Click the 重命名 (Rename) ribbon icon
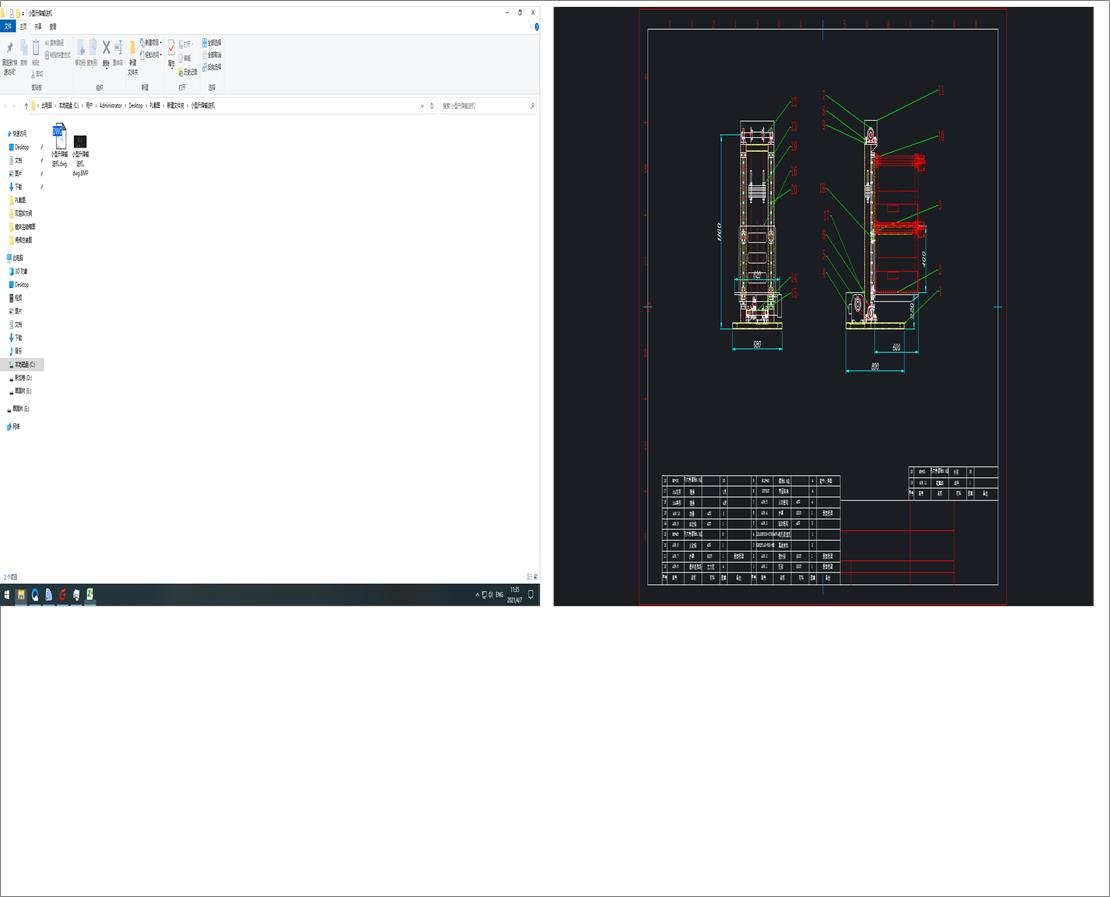 click(x=118, y=49)
